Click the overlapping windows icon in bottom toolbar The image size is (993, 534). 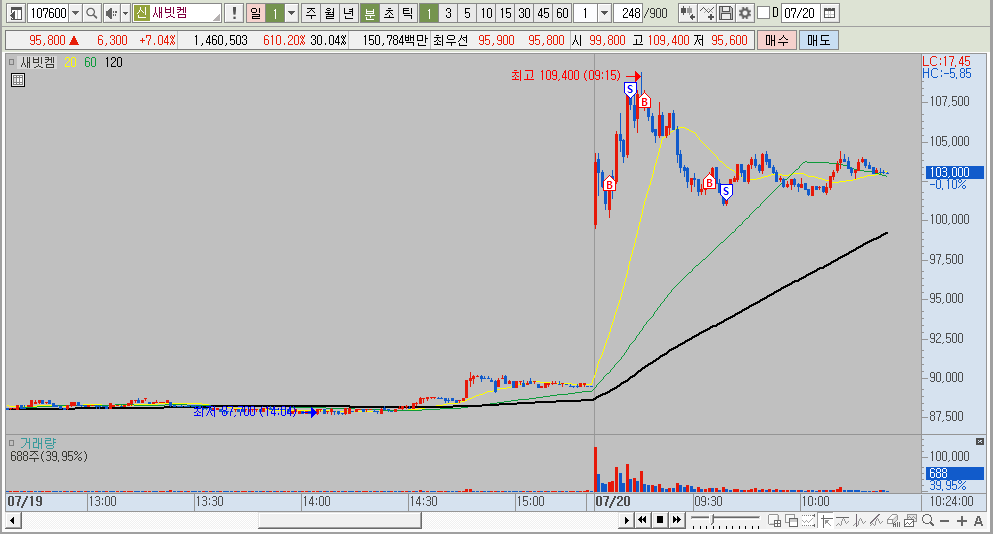(x=792, y=521)
